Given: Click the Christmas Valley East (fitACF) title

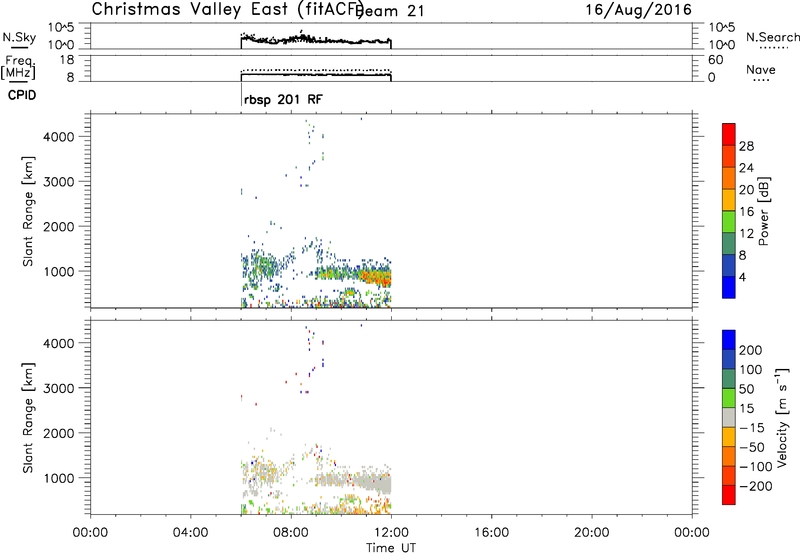Looking at the screenshot, I should 228,9.
